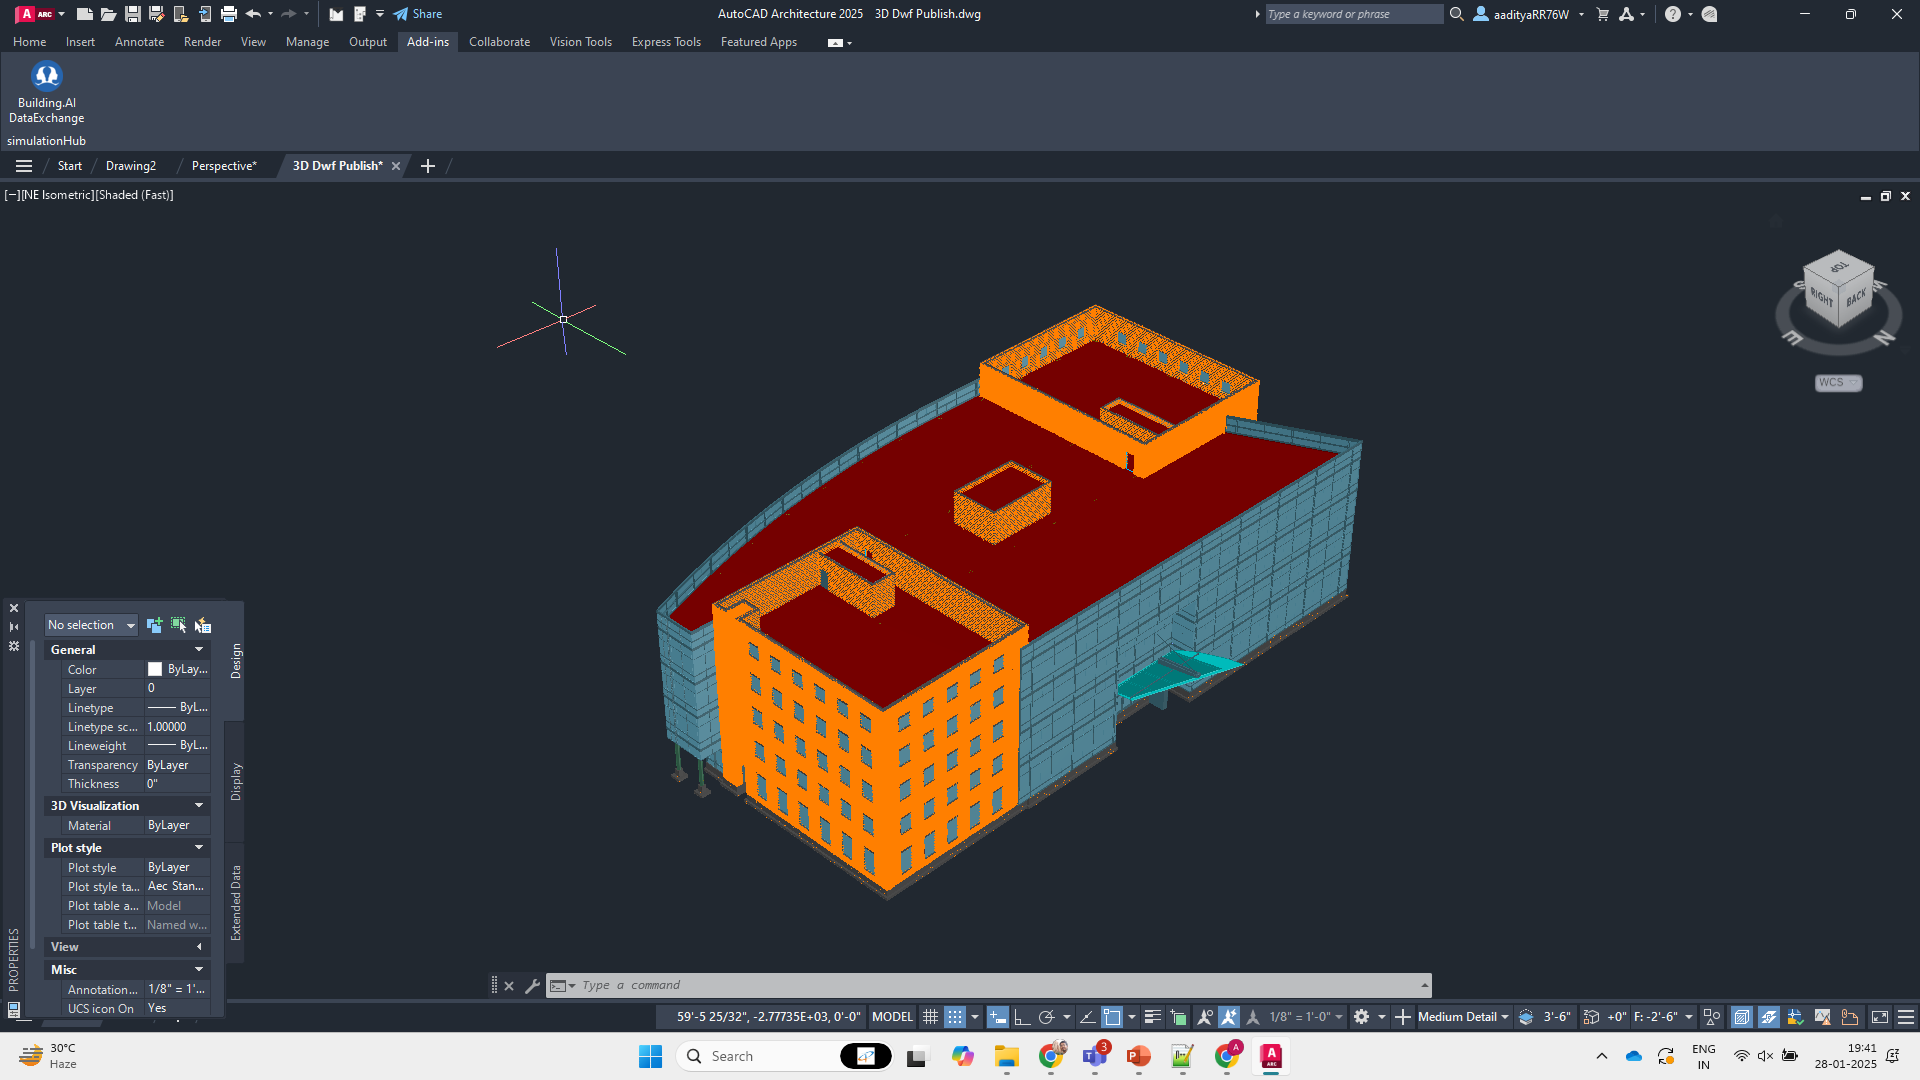
Task: Click the Color ByLayer swatch
Action: coord(155,670)
